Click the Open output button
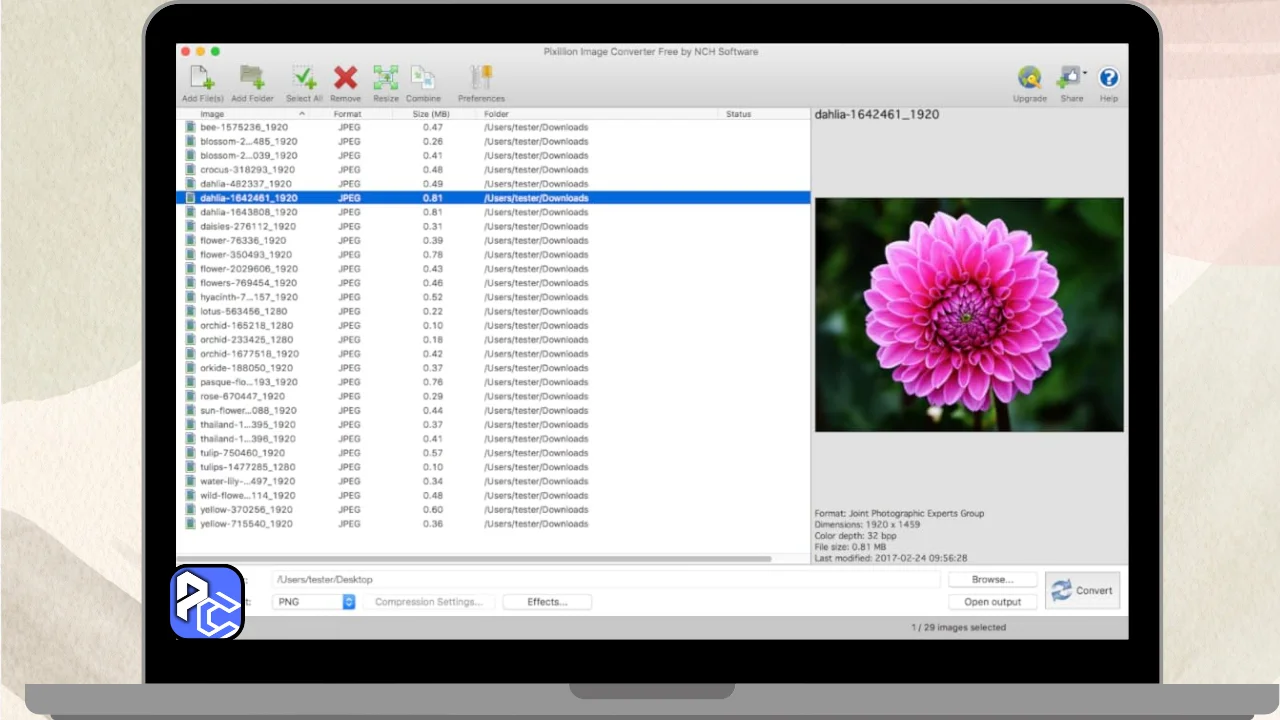 click(992, 602)
